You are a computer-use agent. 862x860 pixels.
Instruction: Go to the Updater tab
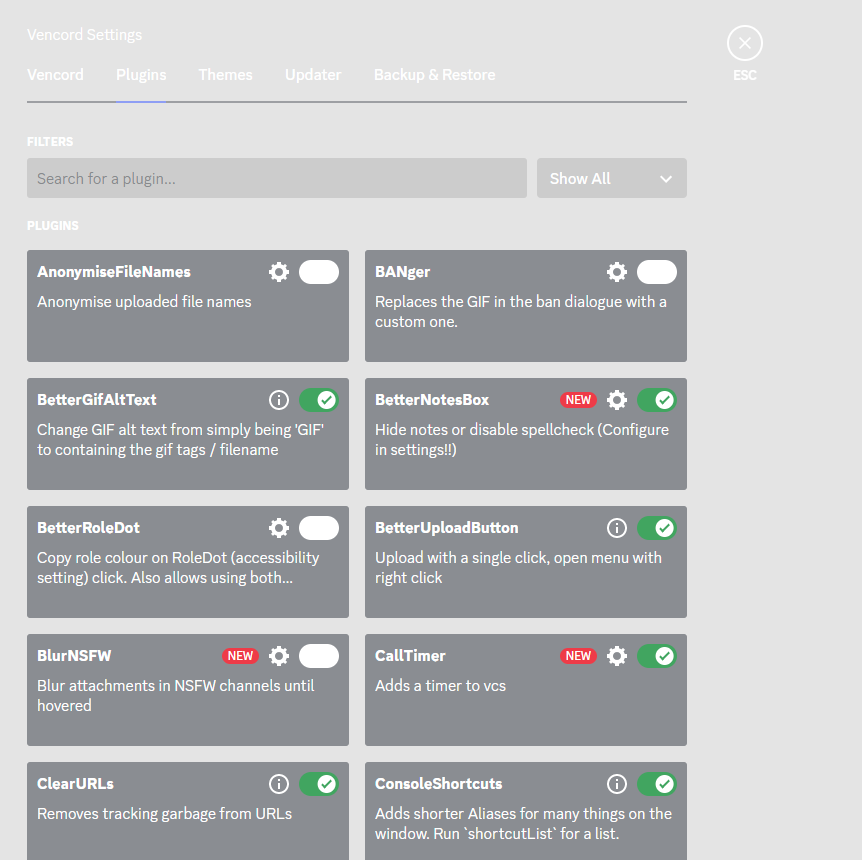(313, 75)
